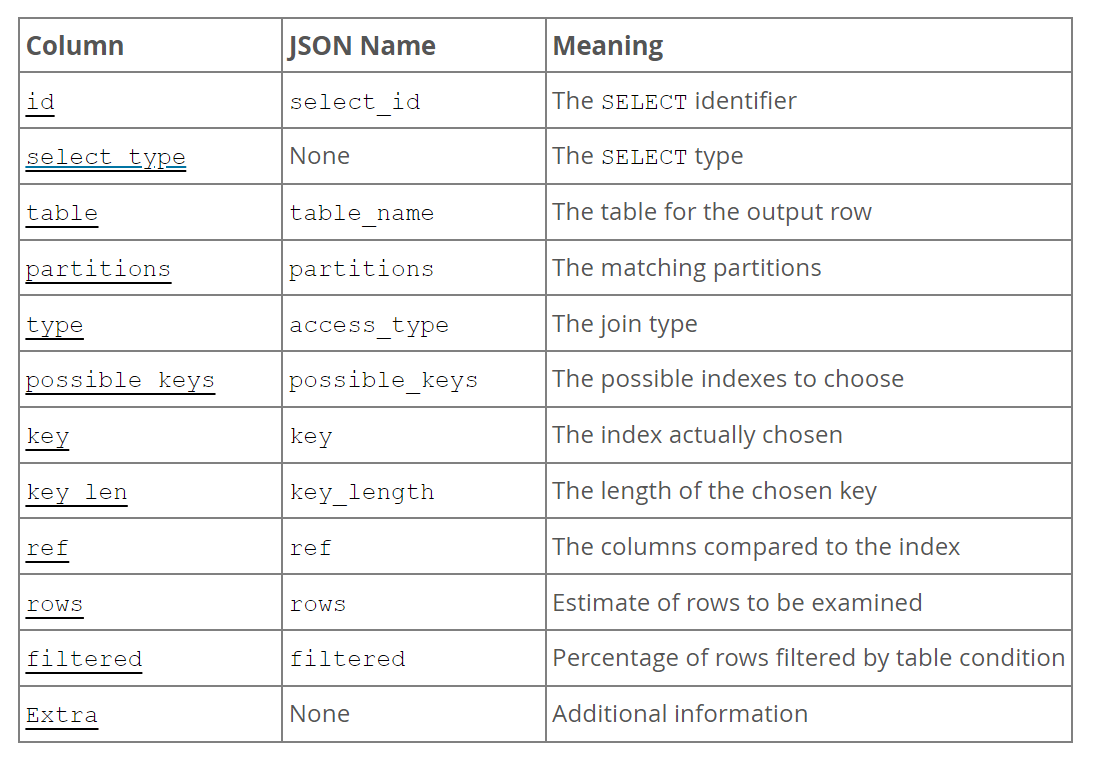
Task: Click the access_type JSON name cell
Action: click(369, 326)
